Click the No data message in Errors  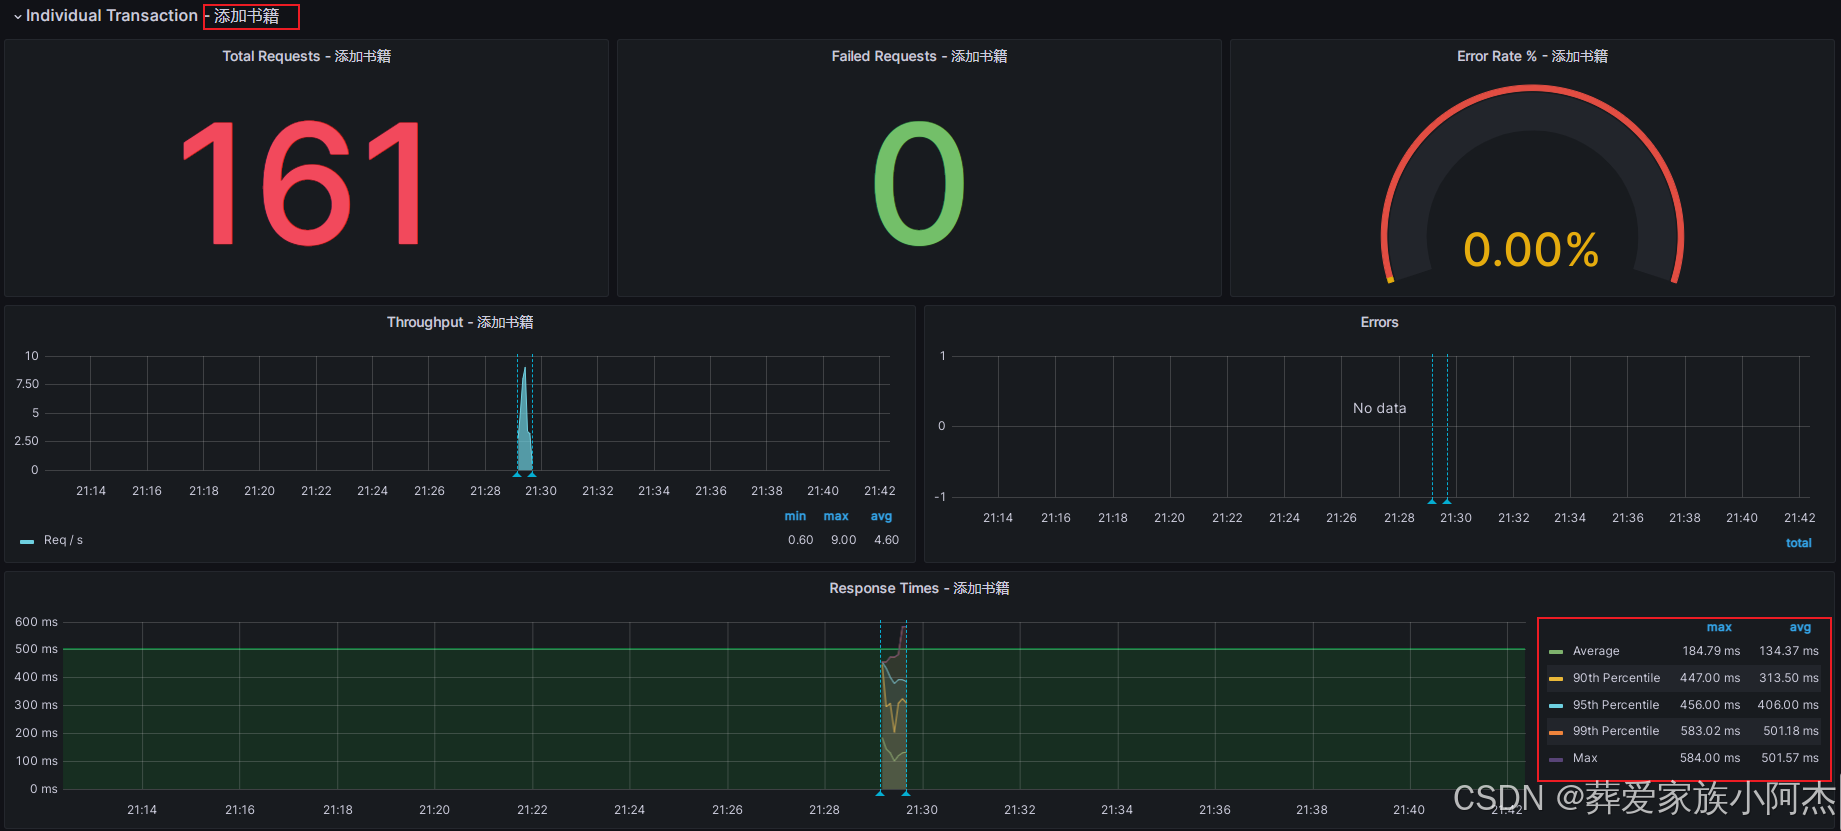point(1379,408)
